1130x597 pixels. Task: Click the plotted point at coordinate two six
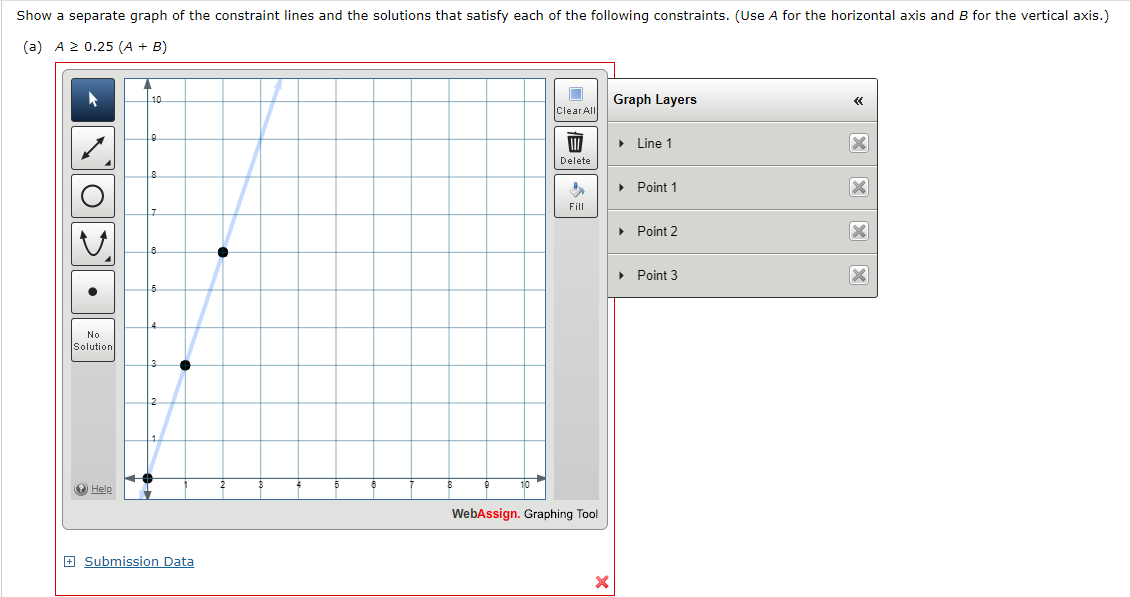tap(222, 251)
